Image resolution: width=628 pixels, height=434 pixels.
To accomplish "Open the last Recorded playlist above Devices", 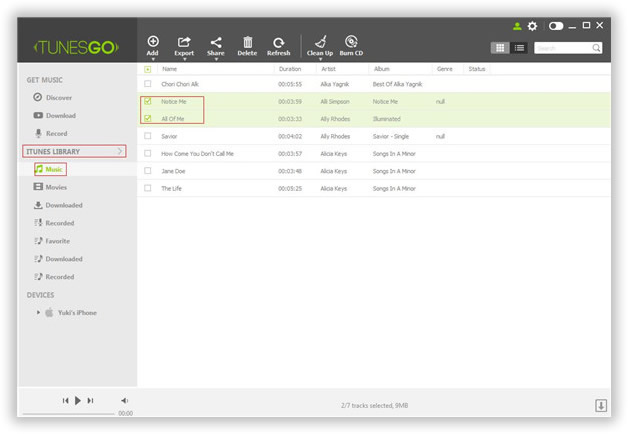I will 54,277.
